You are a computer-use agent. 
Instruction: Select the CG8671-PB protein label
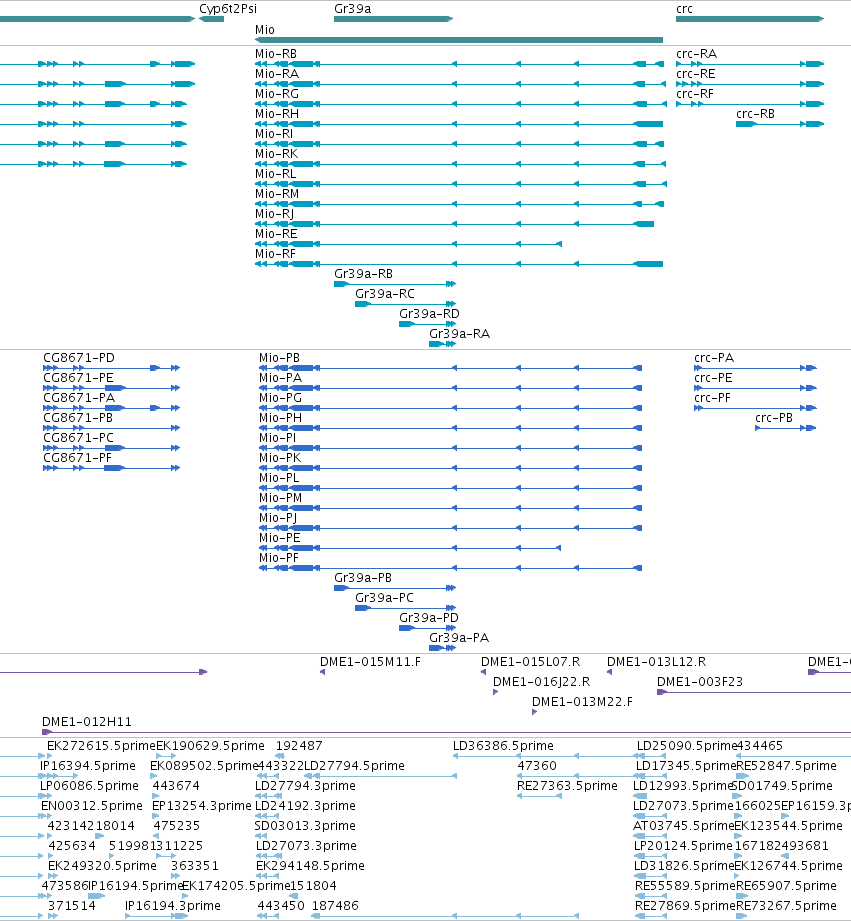pyautogui.click(x=78, y=418)
